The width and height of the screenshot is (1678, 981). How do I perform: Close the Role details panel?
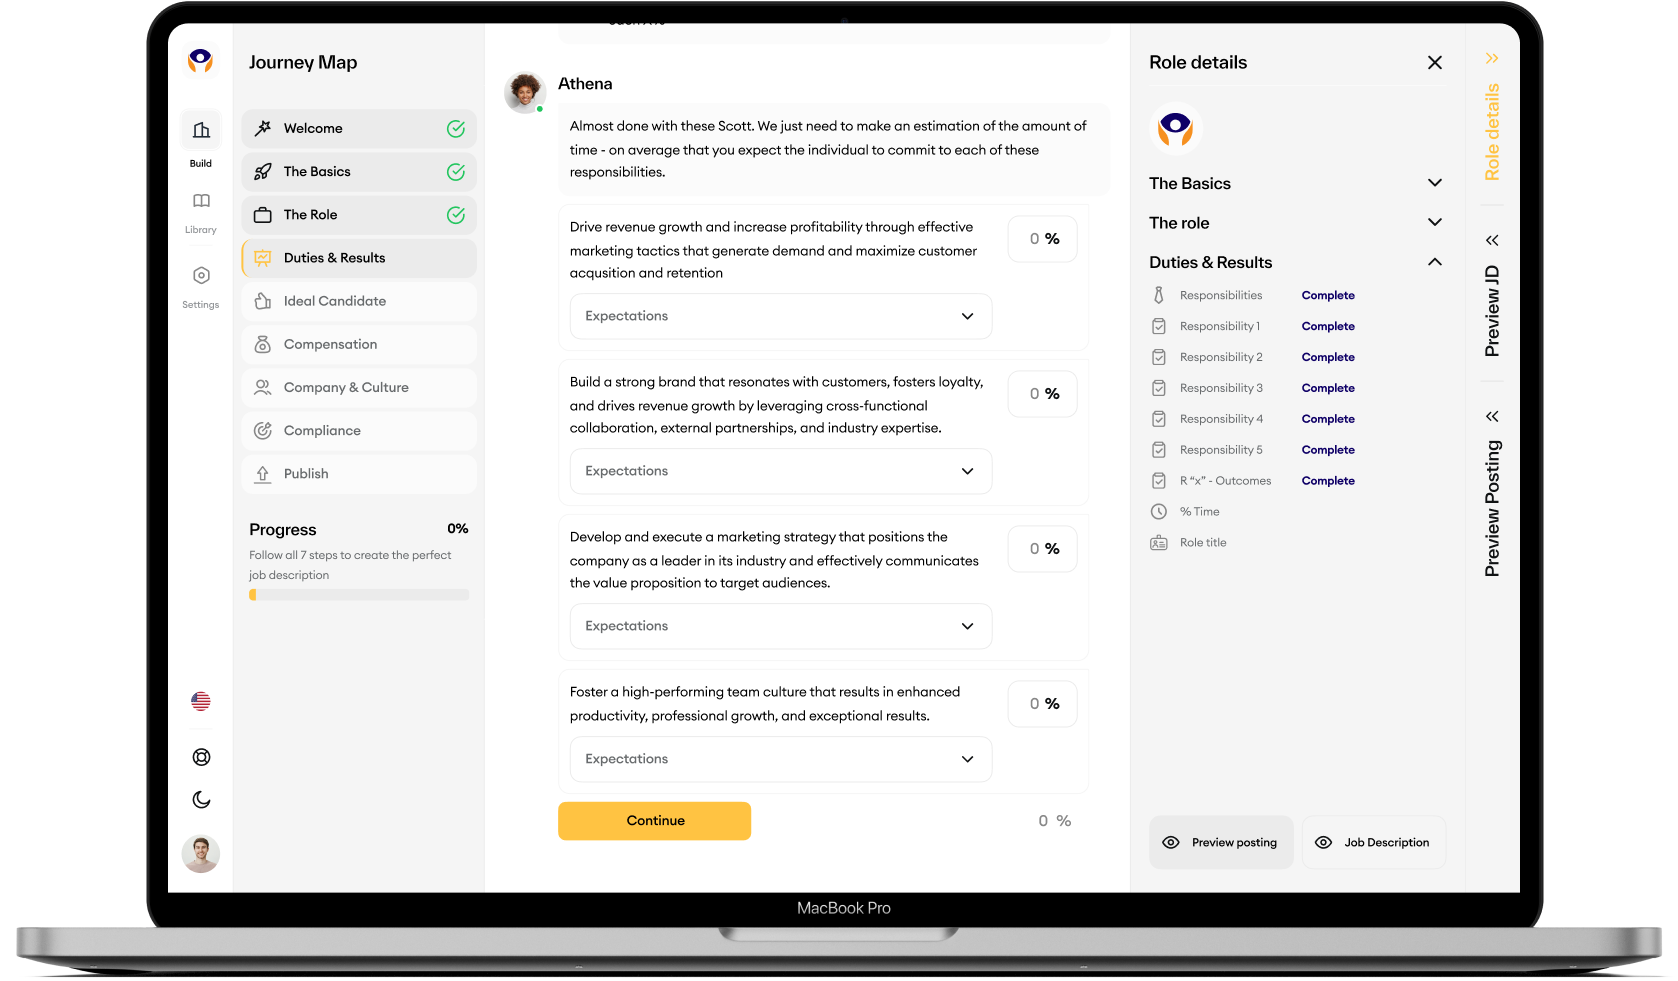pyautogui.click(x=1435, y=62)
